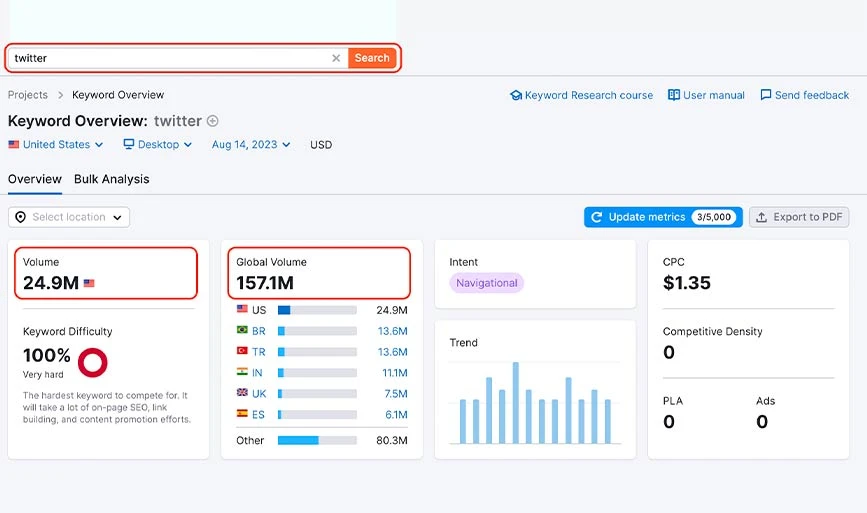Click Update metrics button

pyautogui.click(x=663, y=217)
